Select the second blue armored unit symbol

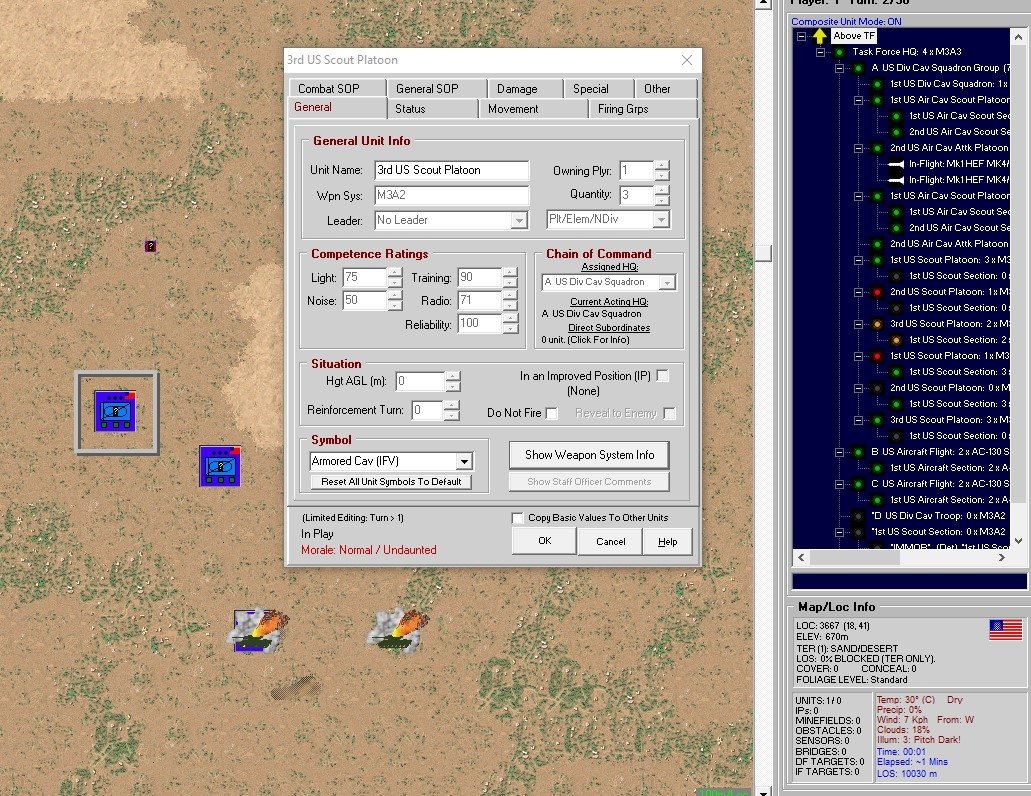click(220, 466)
